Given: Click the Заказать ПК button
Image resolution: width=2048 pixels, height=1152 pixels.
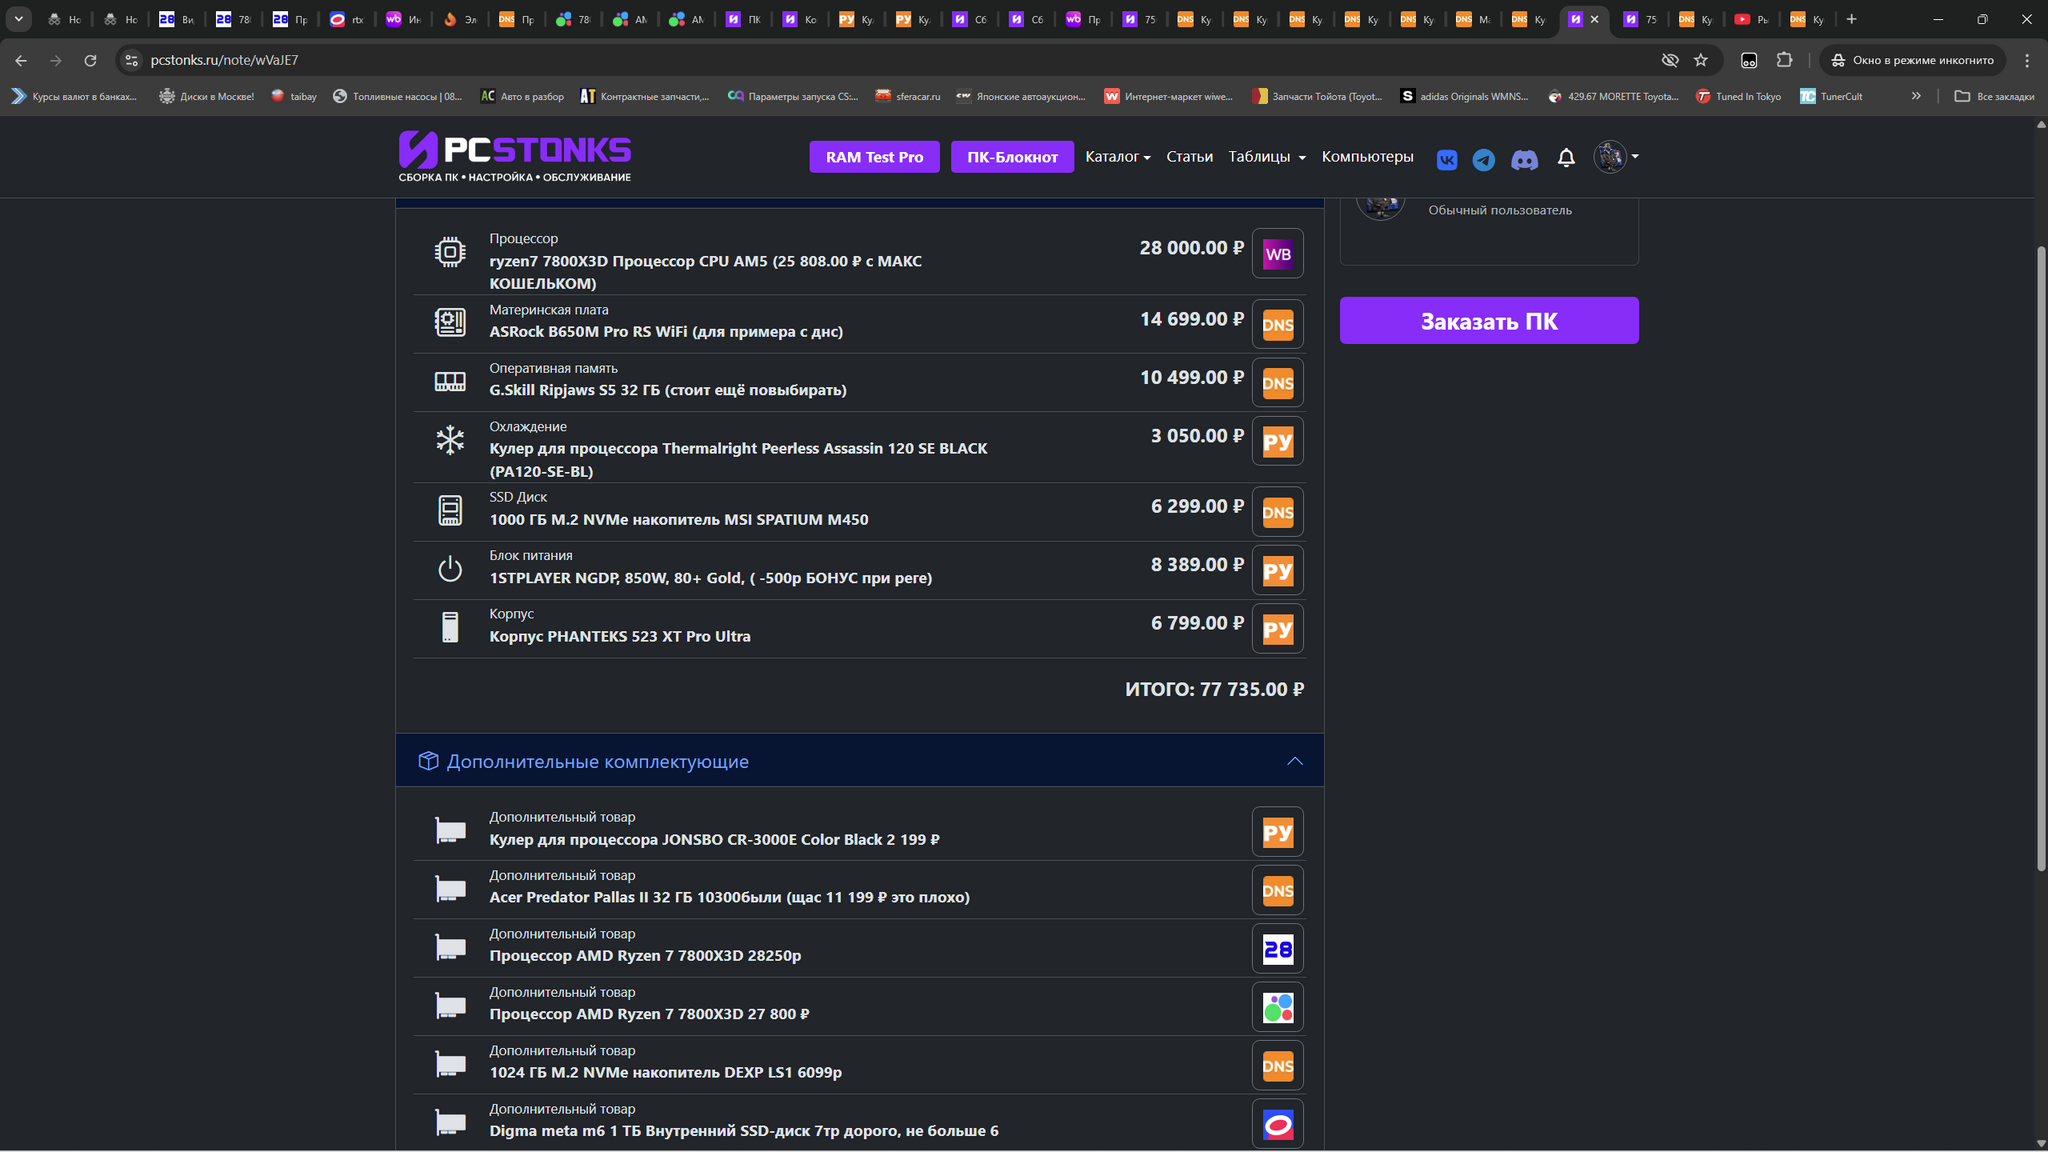Looking at the screenshot, I should coord(1489,321).
